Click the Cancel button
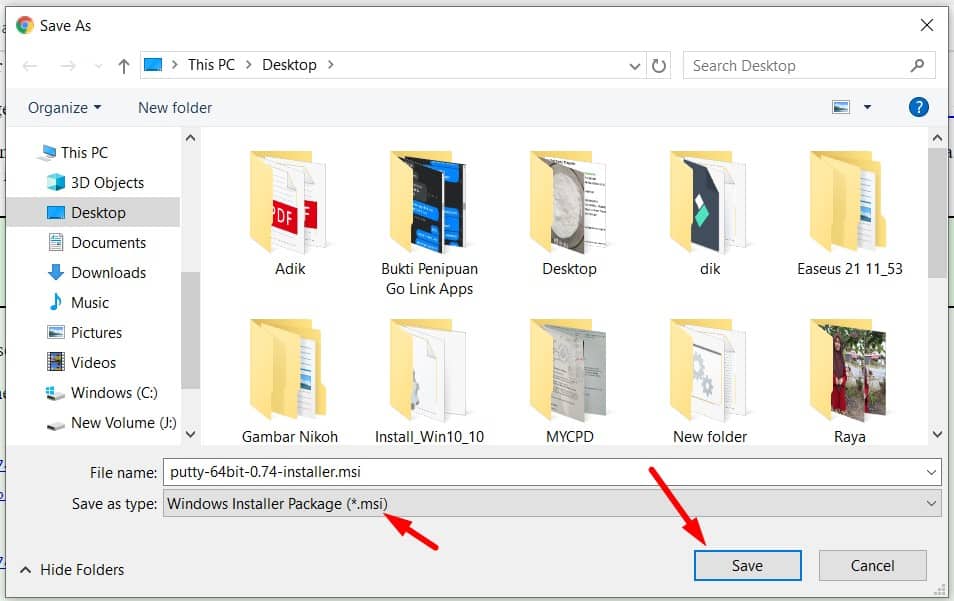Viewport: 954px width, 601px height. pyautogui.click(x=872, y=566)
